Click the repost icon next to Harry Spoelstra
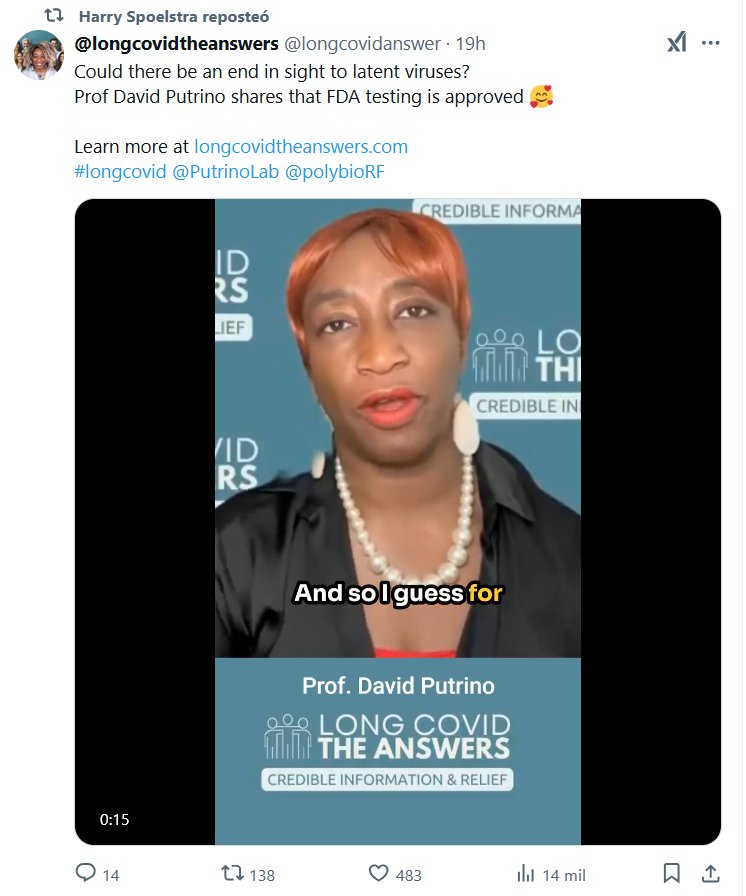Image resolution: width=746 pixels, height=896 pixels. (x=54, y=16)
